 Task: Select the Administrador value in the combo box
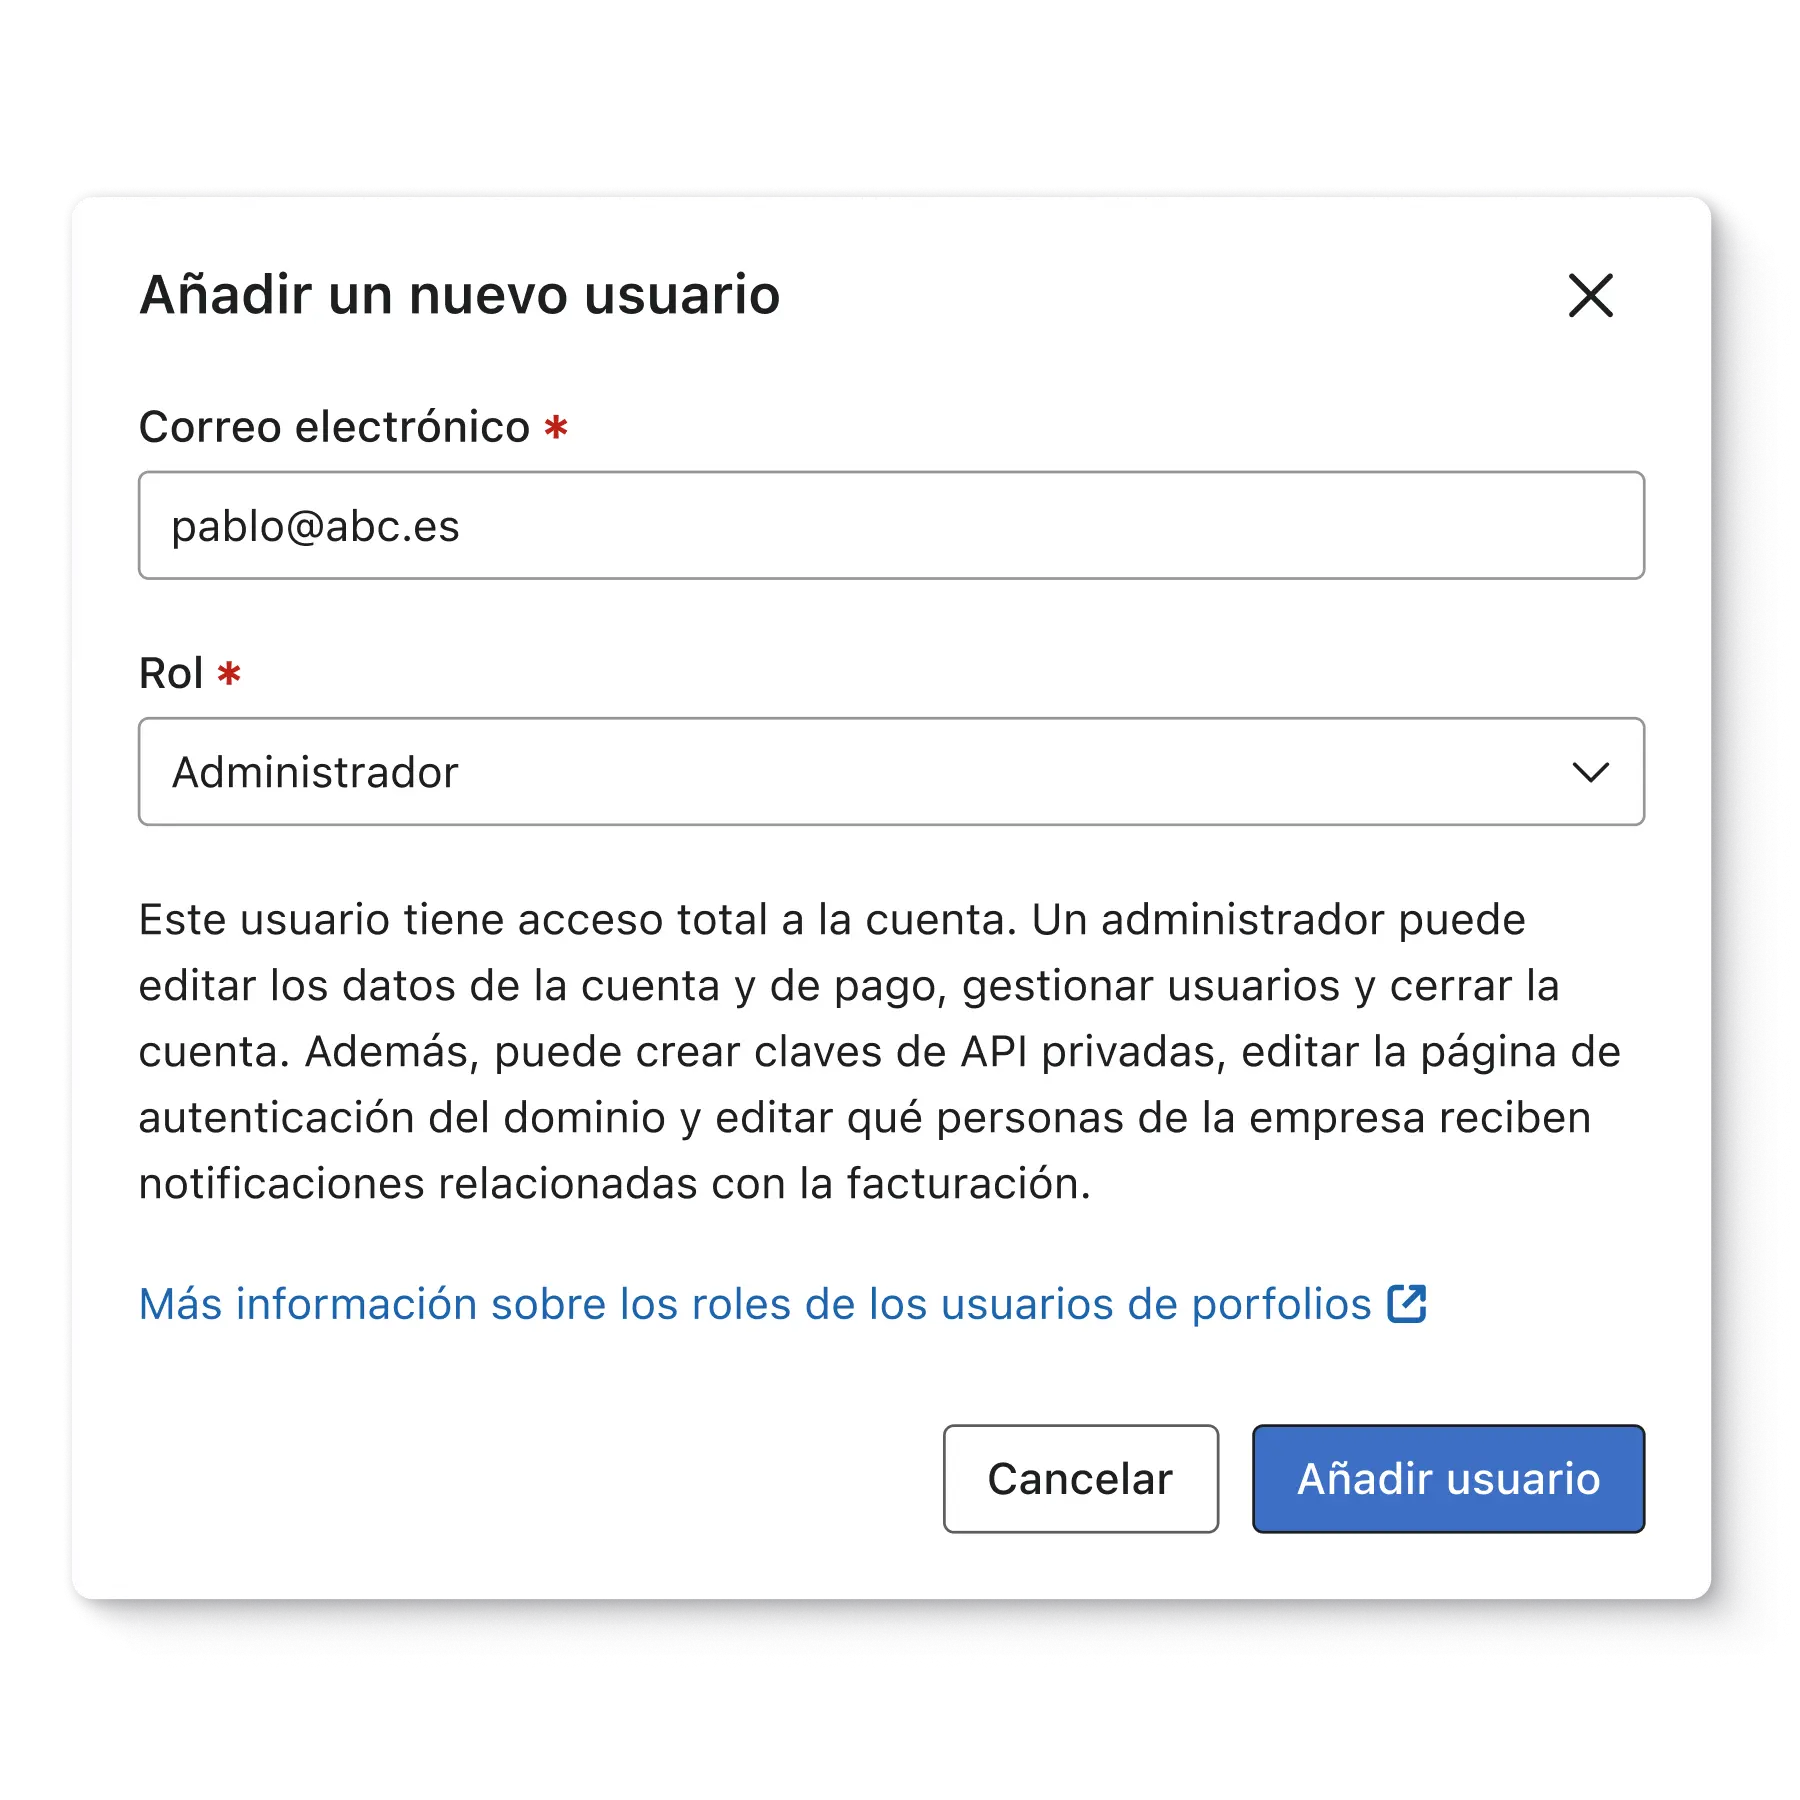(315, 772)
